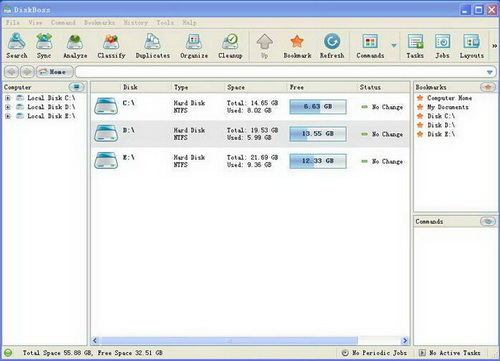Open the Search tool in toolbar
This screenshot has width=500, height=361.
tap(17, 46)
